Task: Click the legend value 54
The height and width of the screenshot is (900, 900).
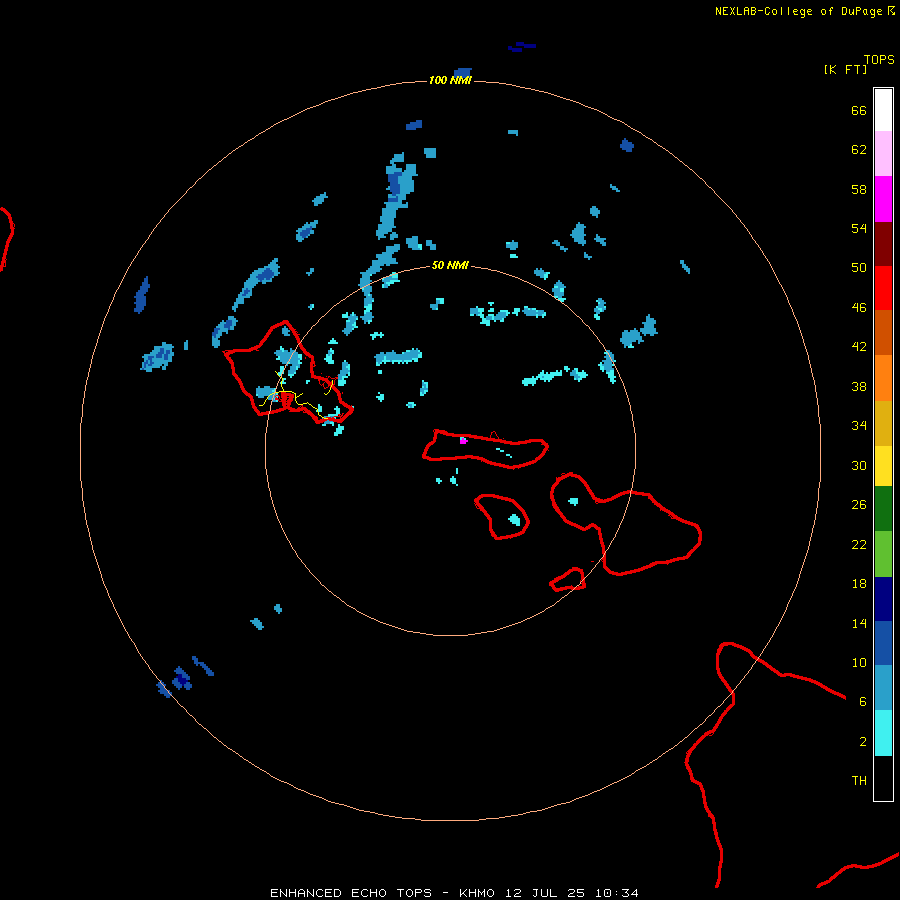Action: click(859, 228)
